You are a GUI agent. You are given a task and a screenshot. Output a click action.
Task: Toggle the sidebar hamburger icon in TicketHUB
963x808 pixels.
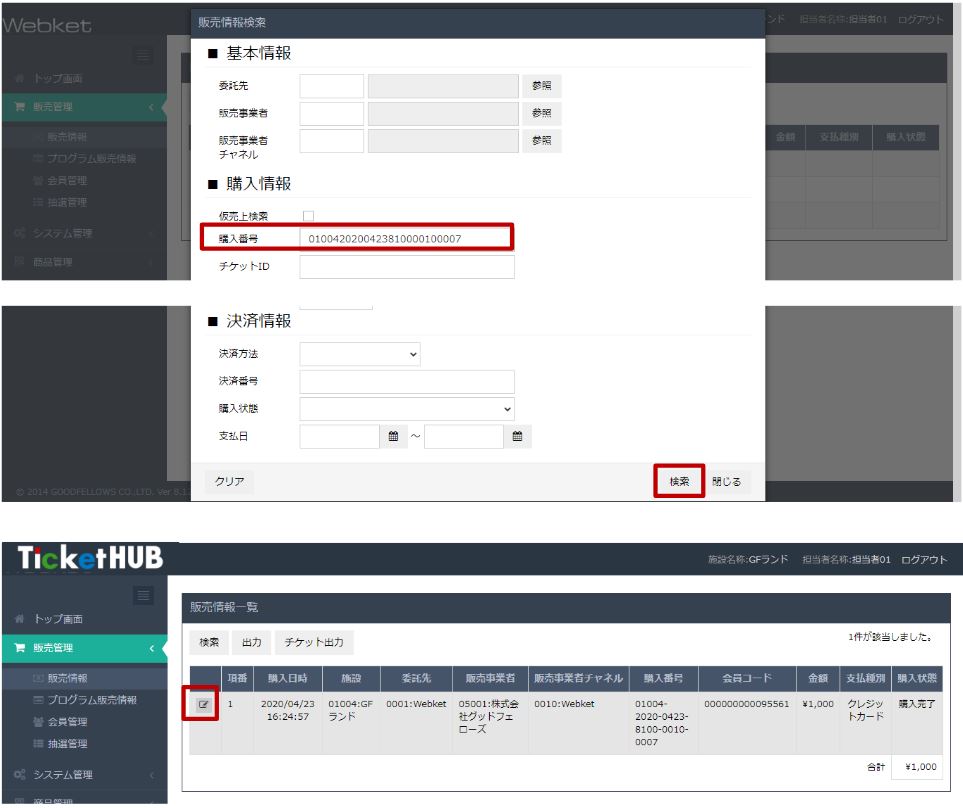[x=144, y=596]
